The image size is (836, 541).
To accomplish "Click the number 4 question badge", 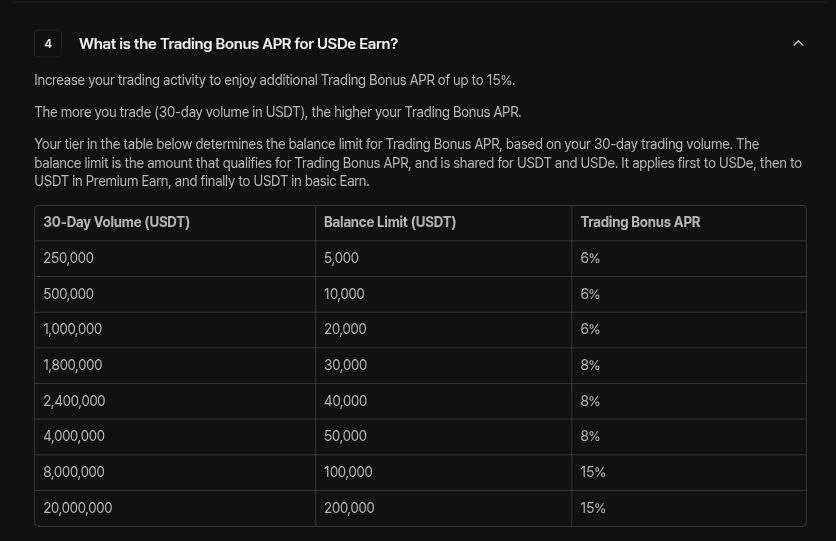I will (48, 44).
